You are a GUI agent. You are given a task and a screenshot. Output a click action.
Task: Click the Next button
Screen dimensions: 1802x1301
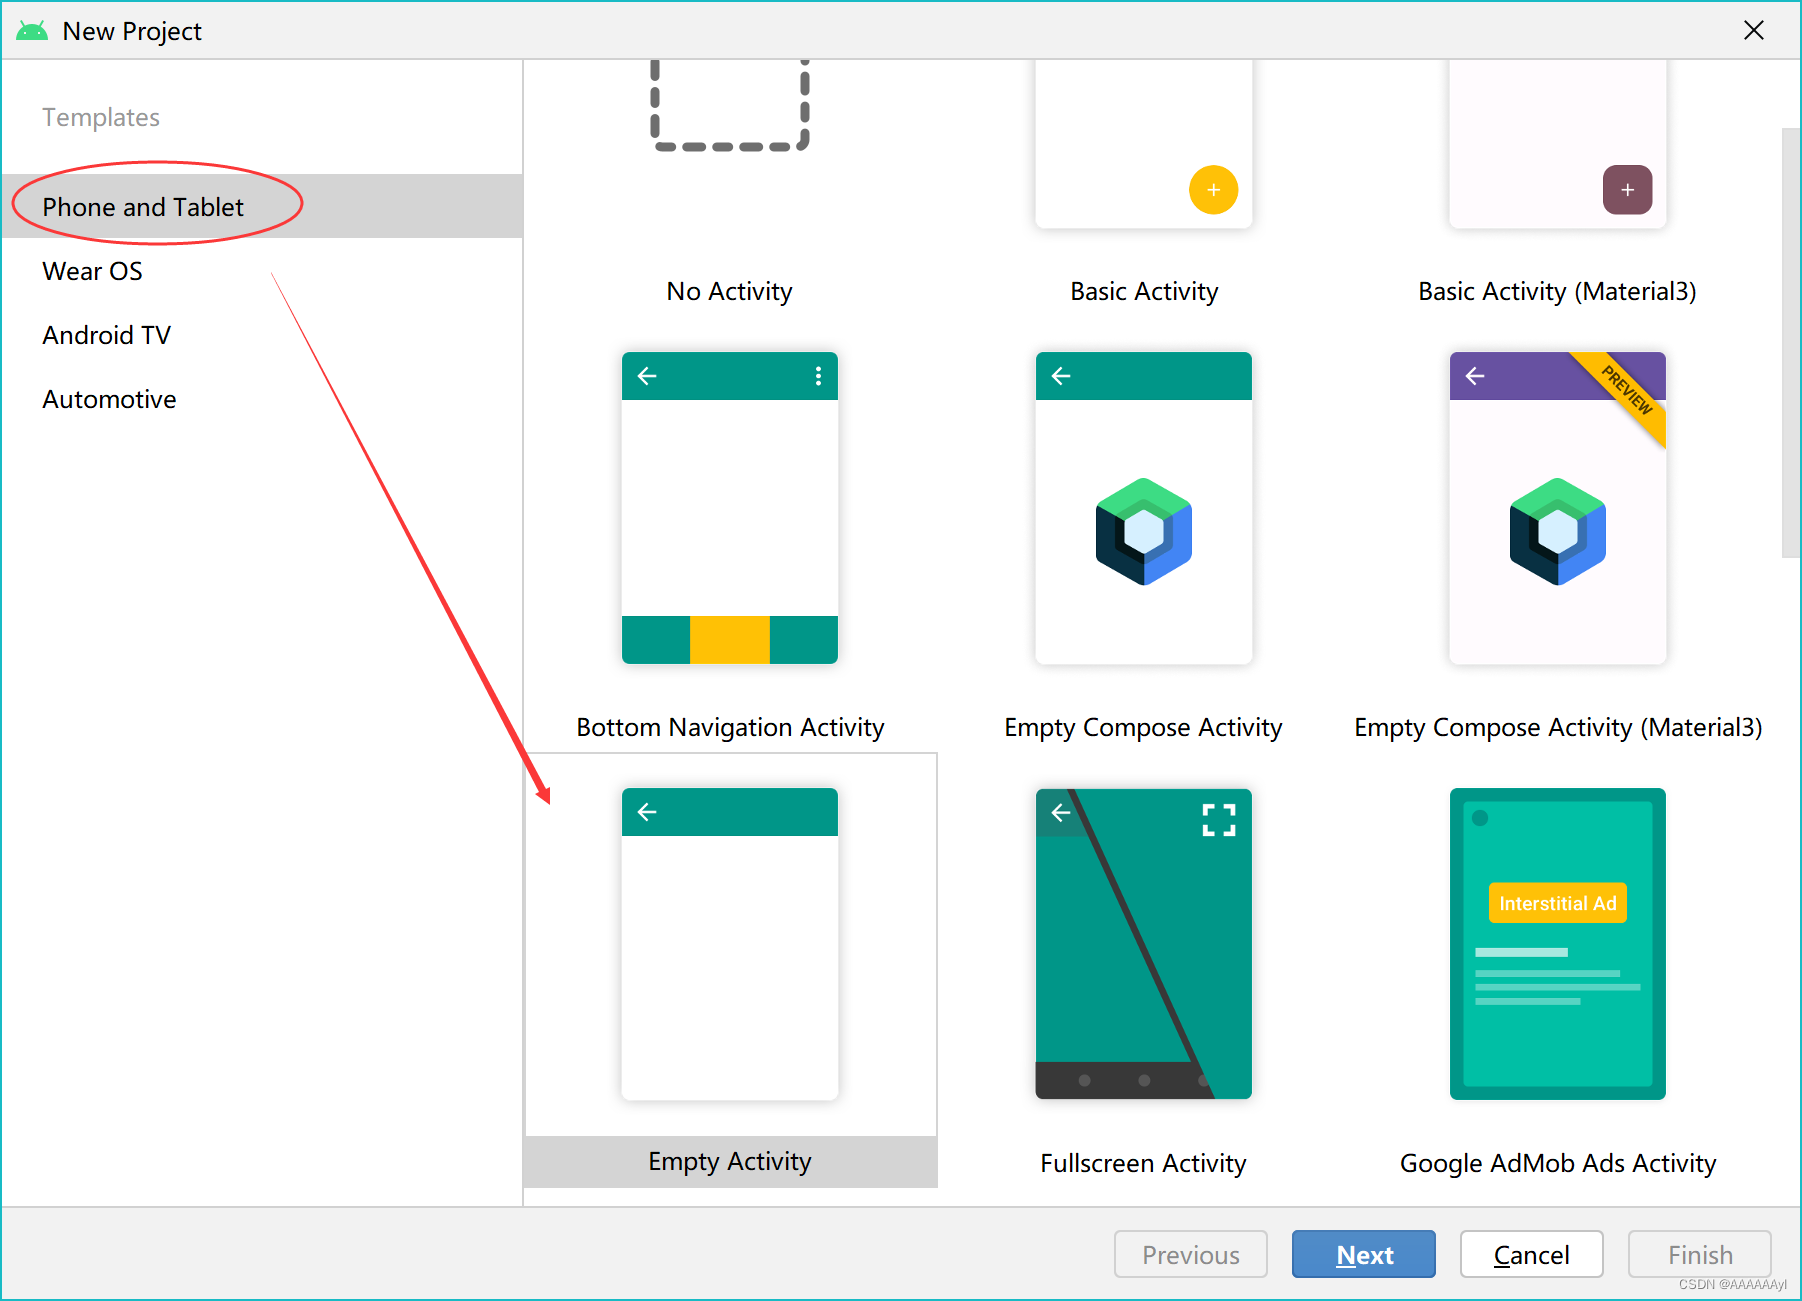(1364, 1254)
